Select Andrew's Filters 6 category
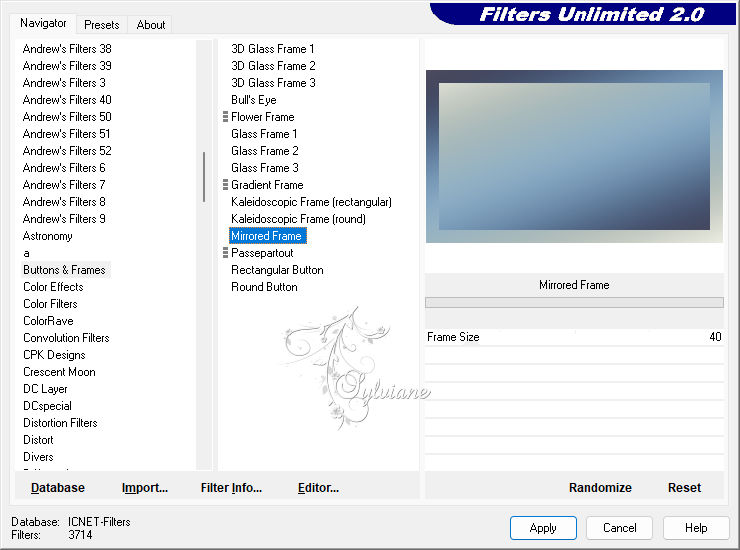 (64, 168)
